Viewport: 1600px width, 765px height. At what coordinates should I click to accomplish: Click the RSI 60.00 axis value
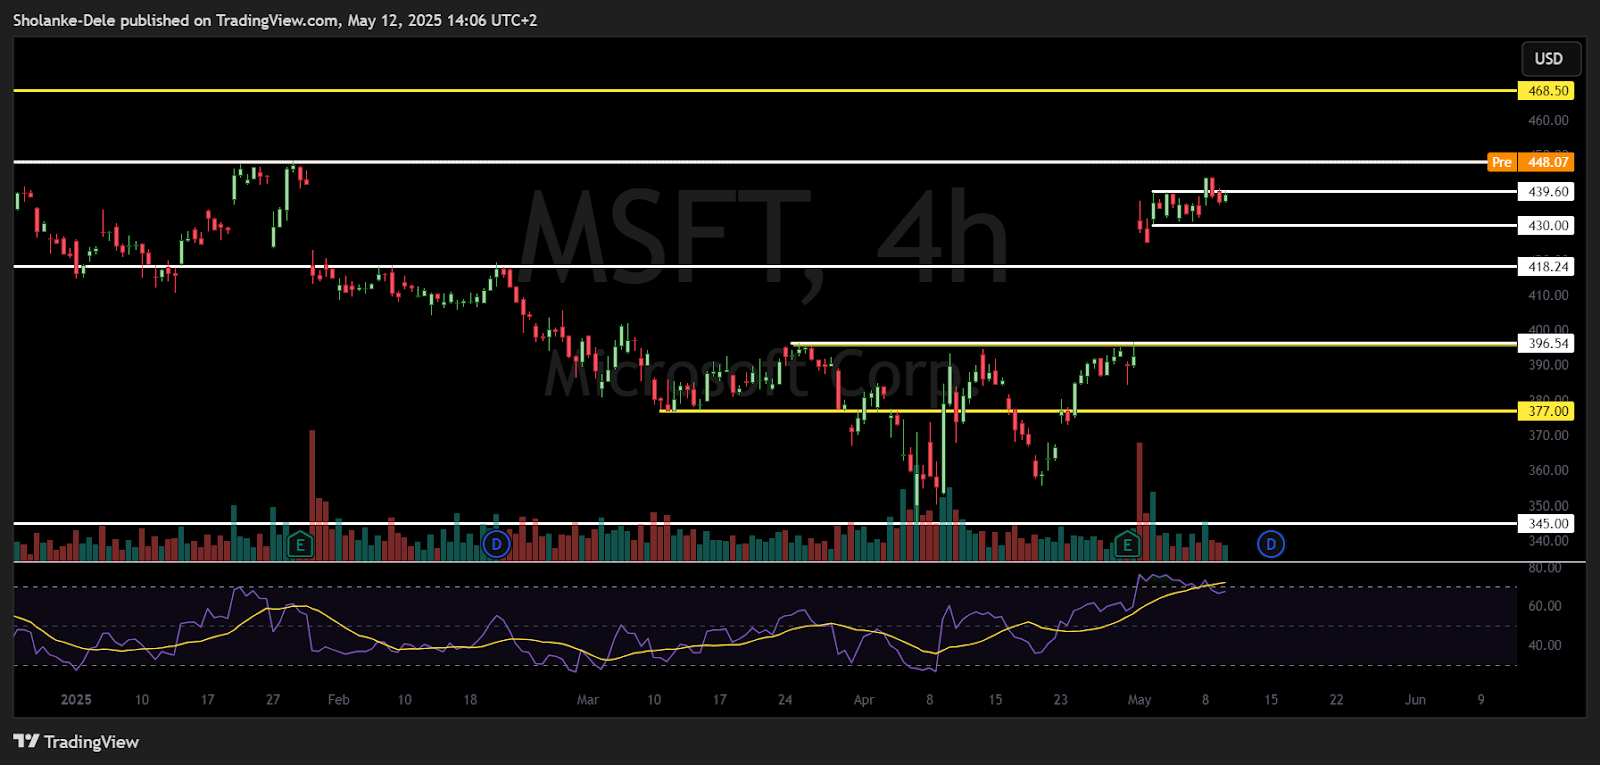click(1545, 606)
